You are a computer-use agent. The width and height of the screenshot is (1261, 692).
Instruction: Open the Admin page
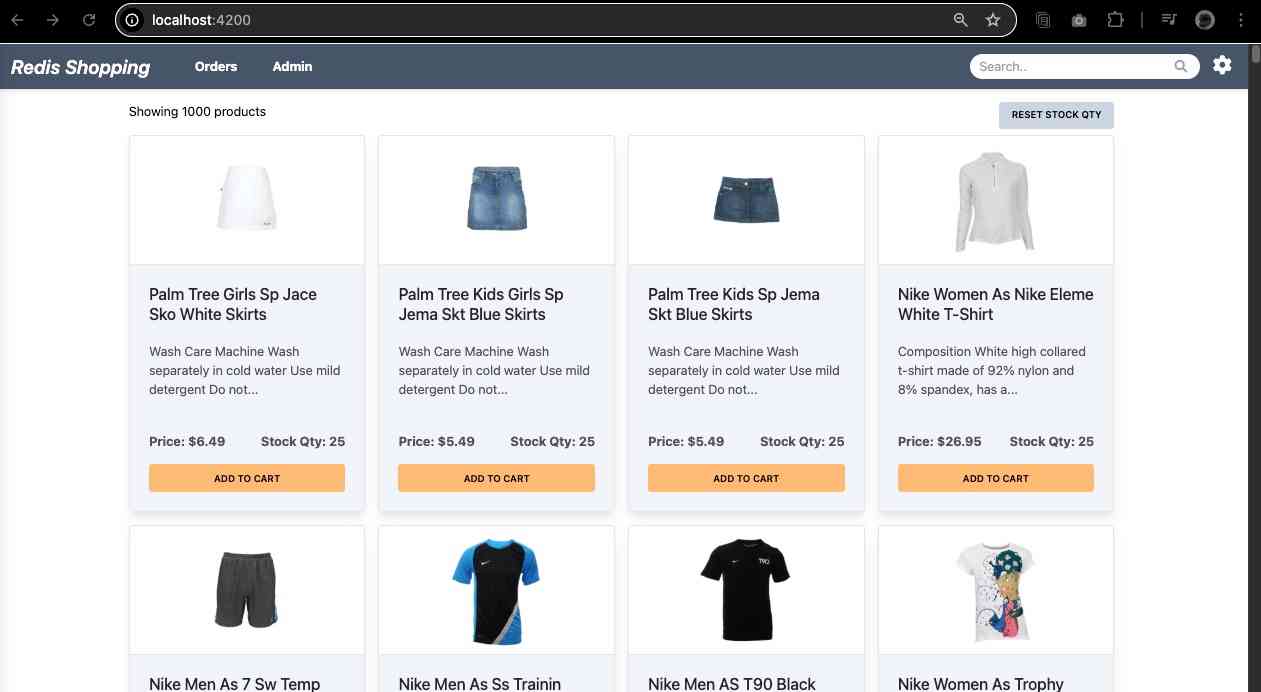coord(292,67)
